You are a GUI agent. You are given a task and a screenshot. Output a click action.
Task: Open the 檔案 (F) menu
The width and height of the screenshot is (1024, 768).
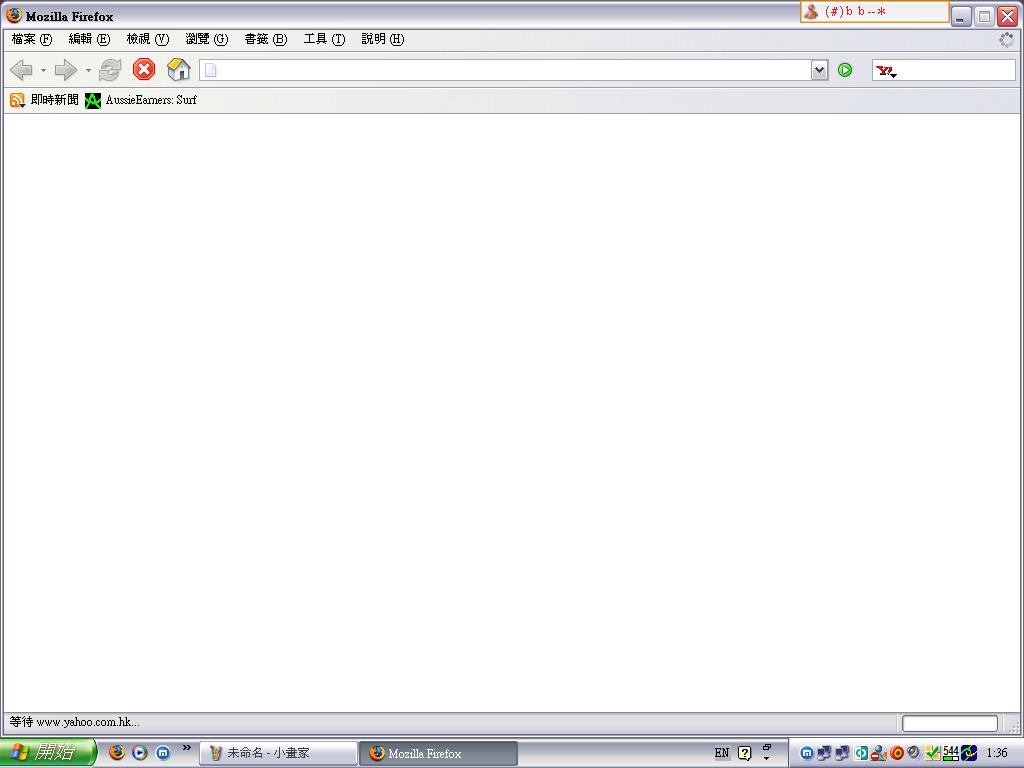pos(31,39)
